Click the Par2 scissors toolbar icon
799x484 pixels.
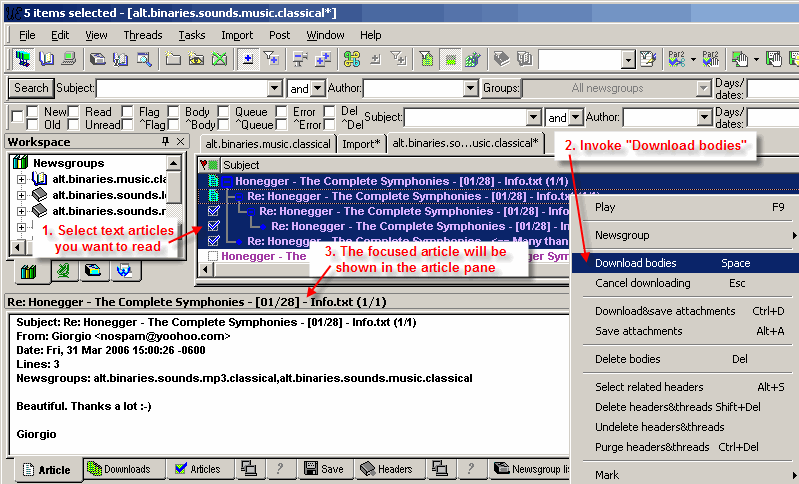click(x=677, y=59)
